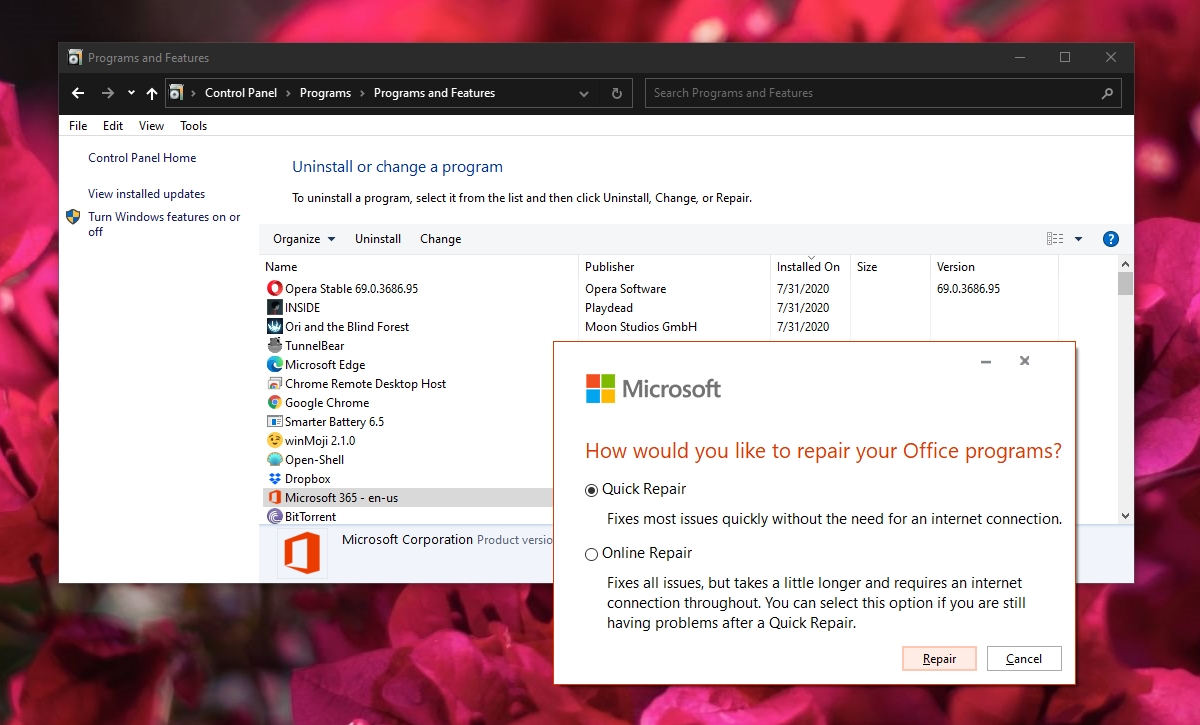Click the forward arrow navigation button
Image resolution: width=1200 pixels, height=725 pixels.
point(107,93)
